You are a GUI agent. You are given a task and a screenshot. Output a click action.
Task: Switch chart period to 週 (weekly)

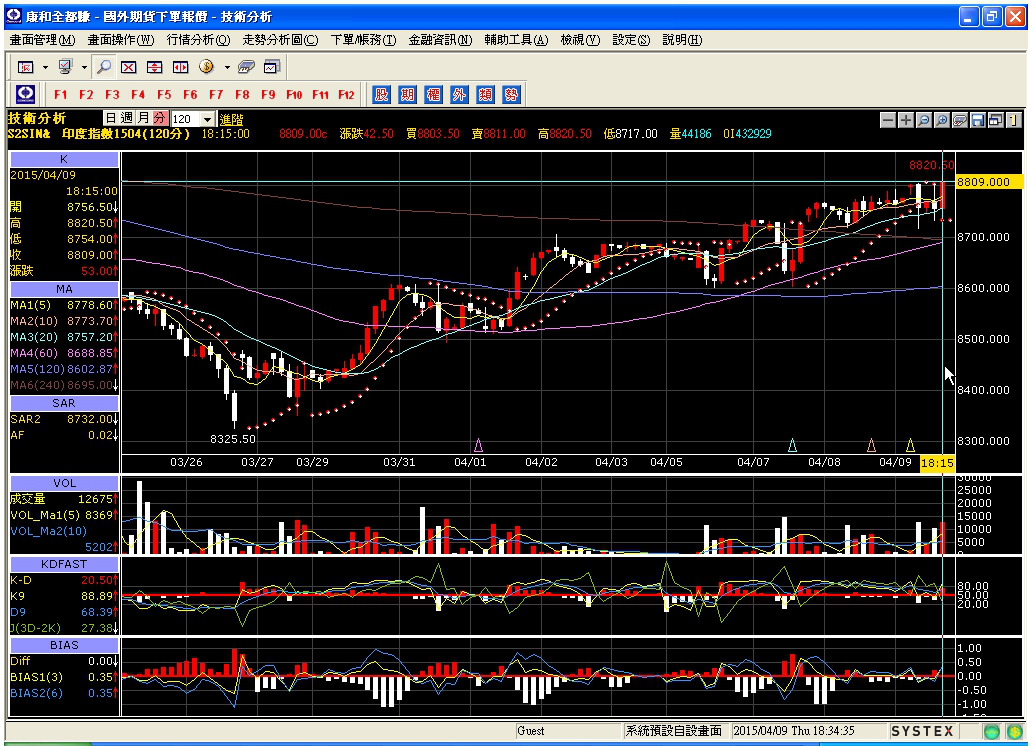click(x=127, y=118)
